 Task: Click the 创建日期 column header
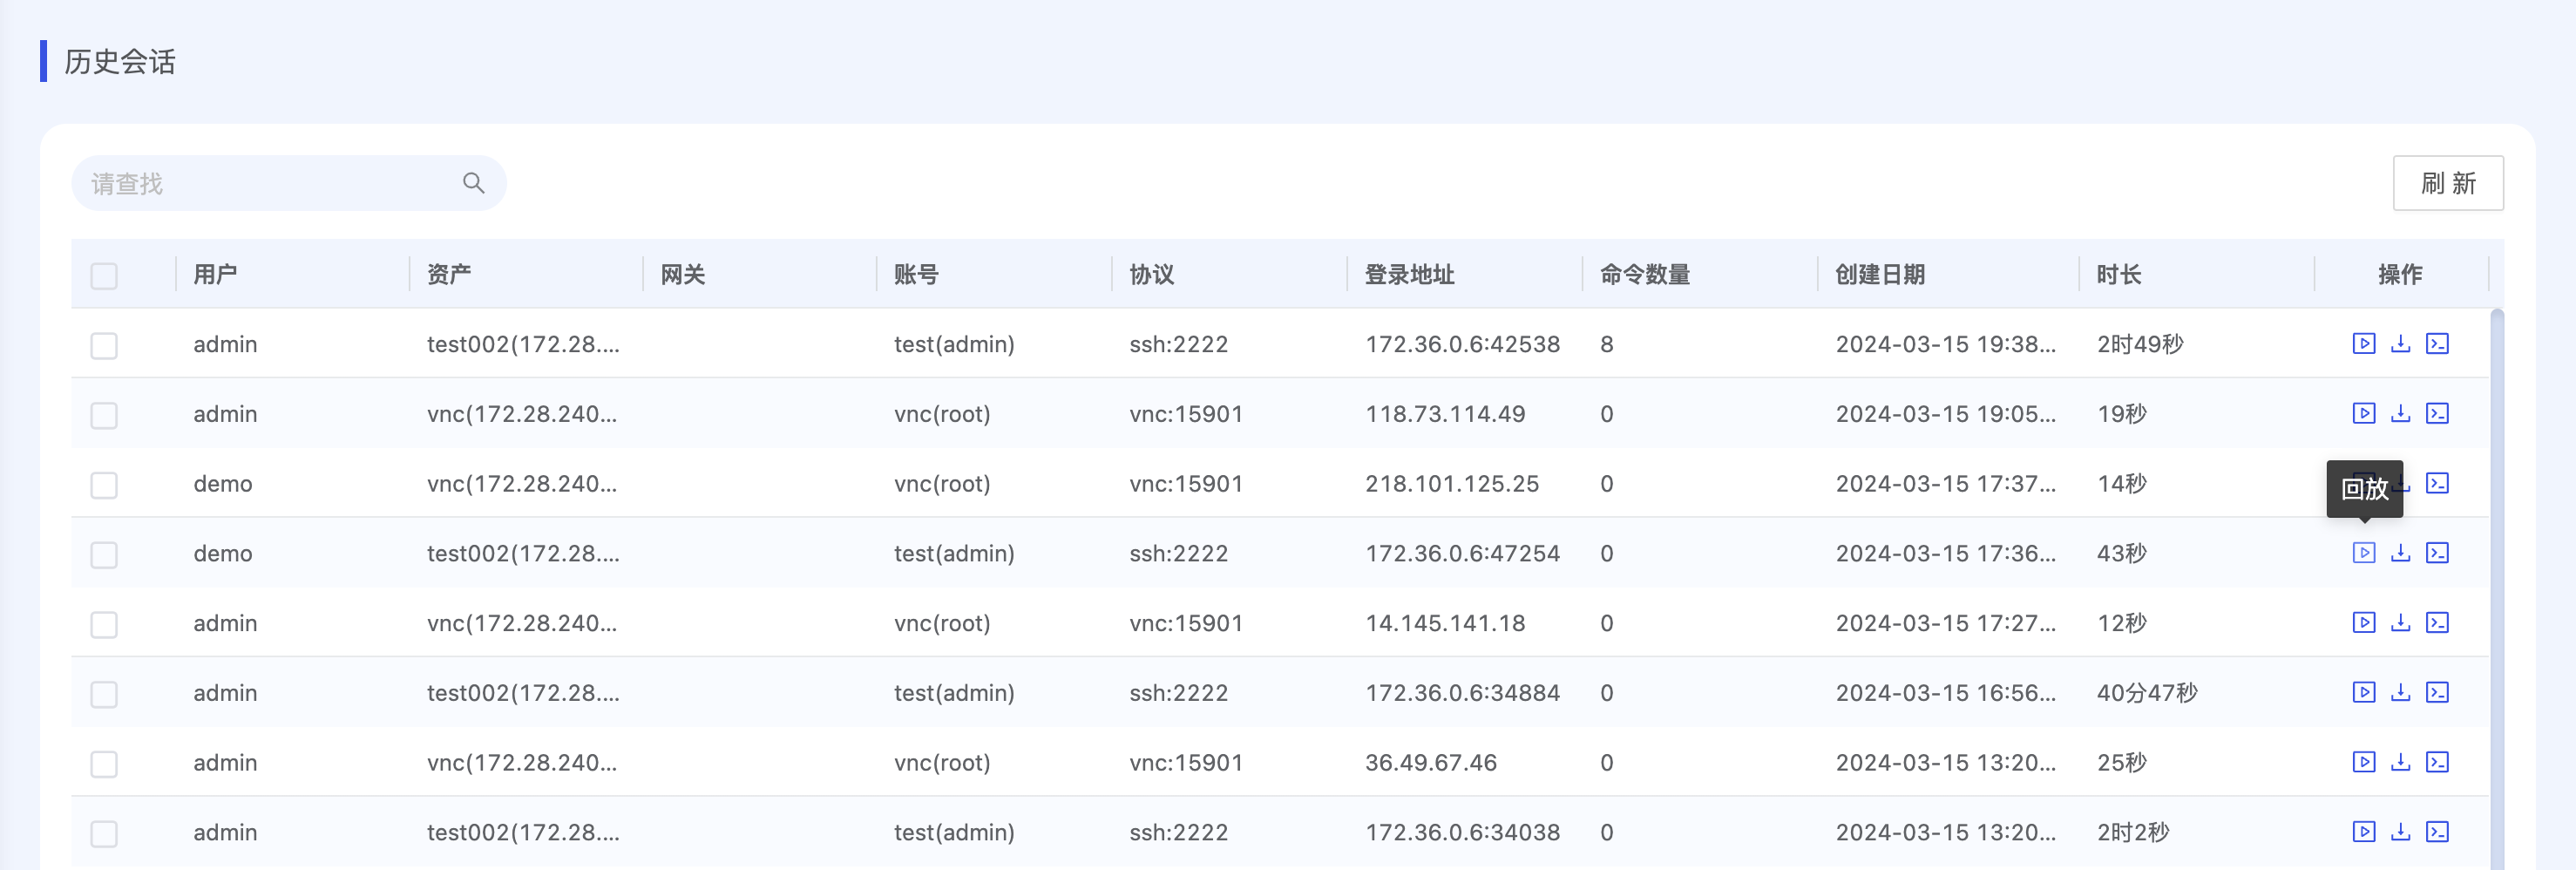[1879, 275]
